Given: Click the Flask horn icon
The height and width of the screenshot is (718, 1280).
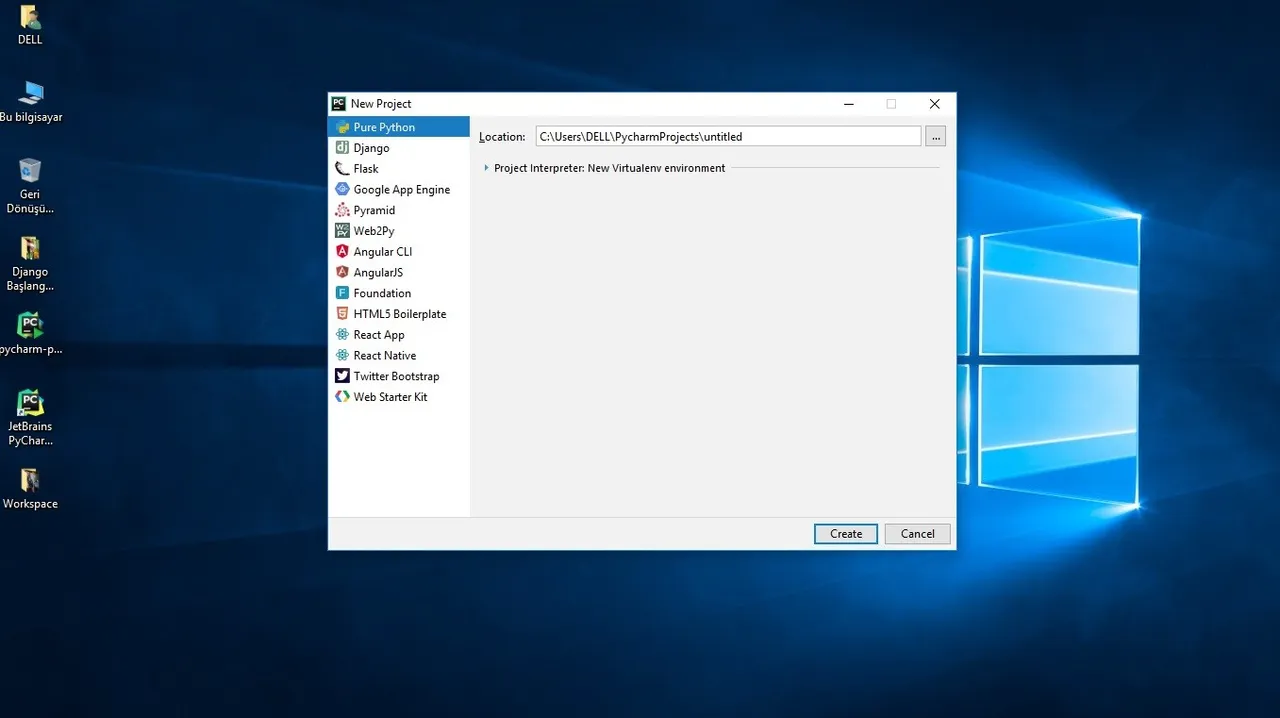Looking at the screenshot, I should (x=342, y=169).
